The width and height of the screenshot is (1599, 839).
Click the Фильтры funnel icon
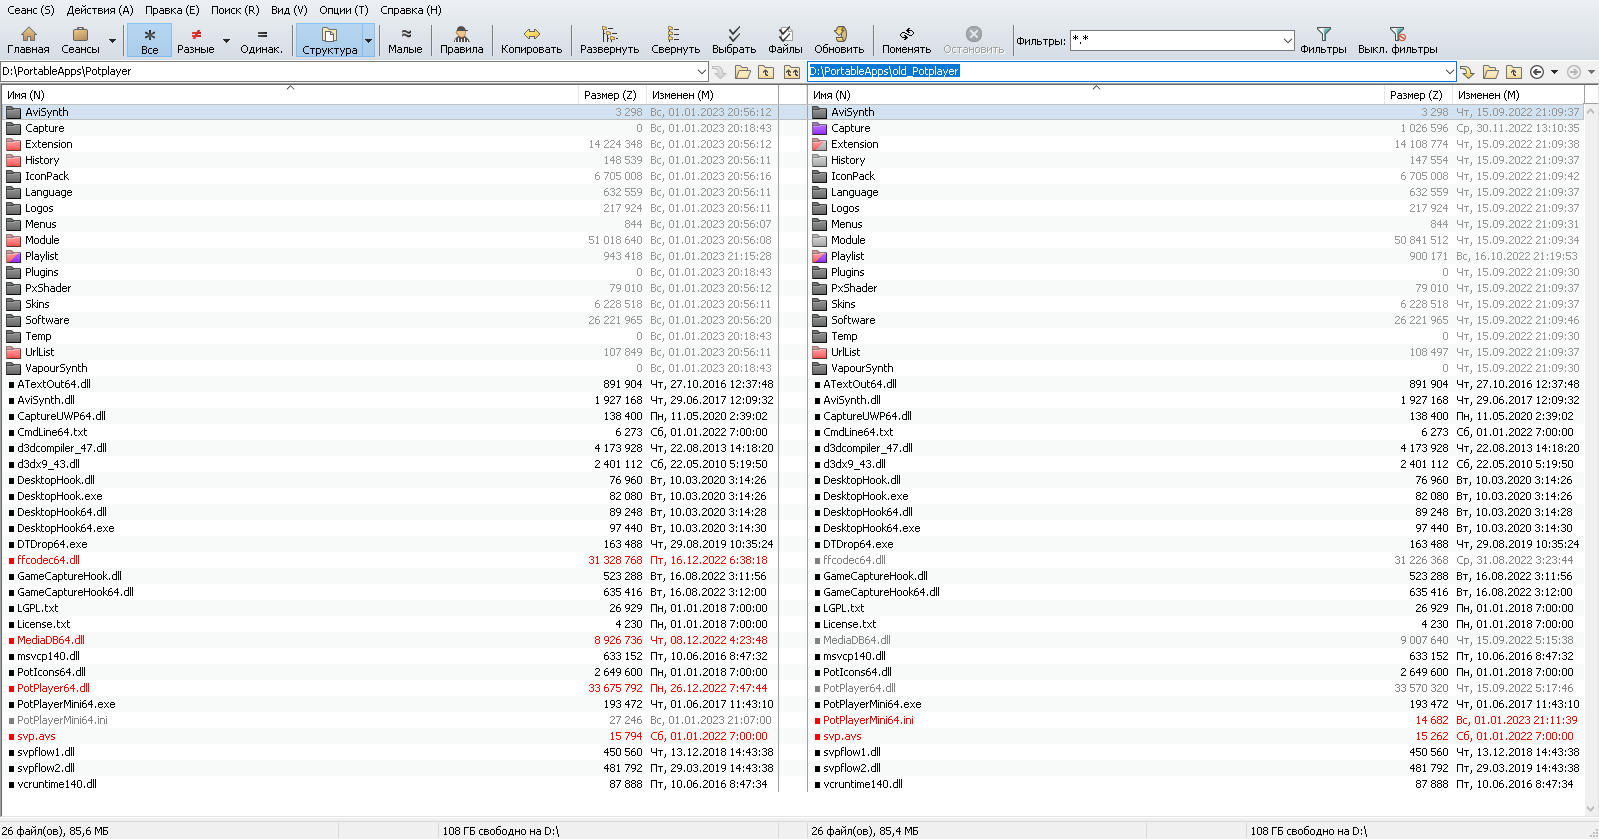pyautogui.click(x=1323, y=41)
